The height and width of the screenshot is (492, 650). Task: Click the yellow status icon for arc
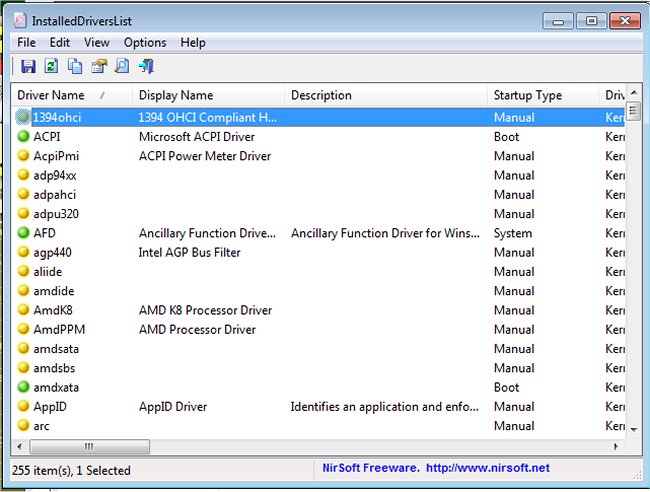pyautogui.click(x=23, y=425)
